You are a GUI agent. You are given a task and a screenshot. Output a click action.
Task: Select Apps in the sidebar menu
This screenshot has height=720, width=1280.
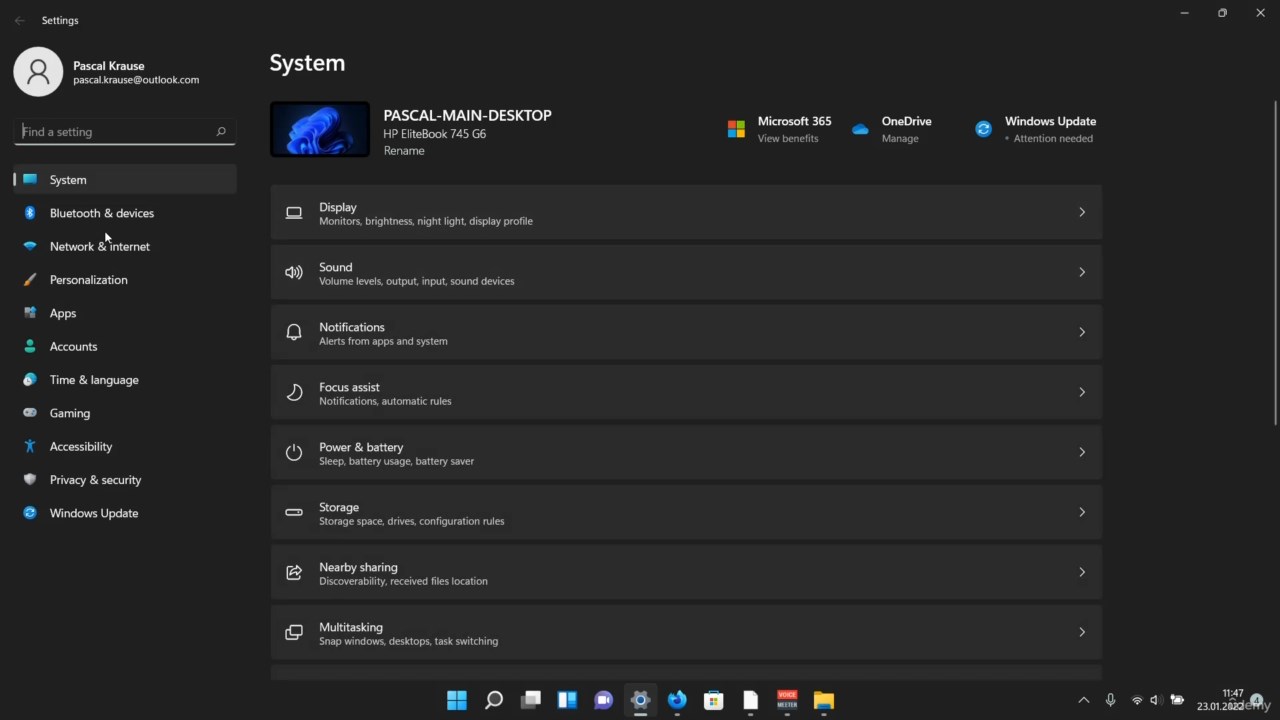coord(63,313)
